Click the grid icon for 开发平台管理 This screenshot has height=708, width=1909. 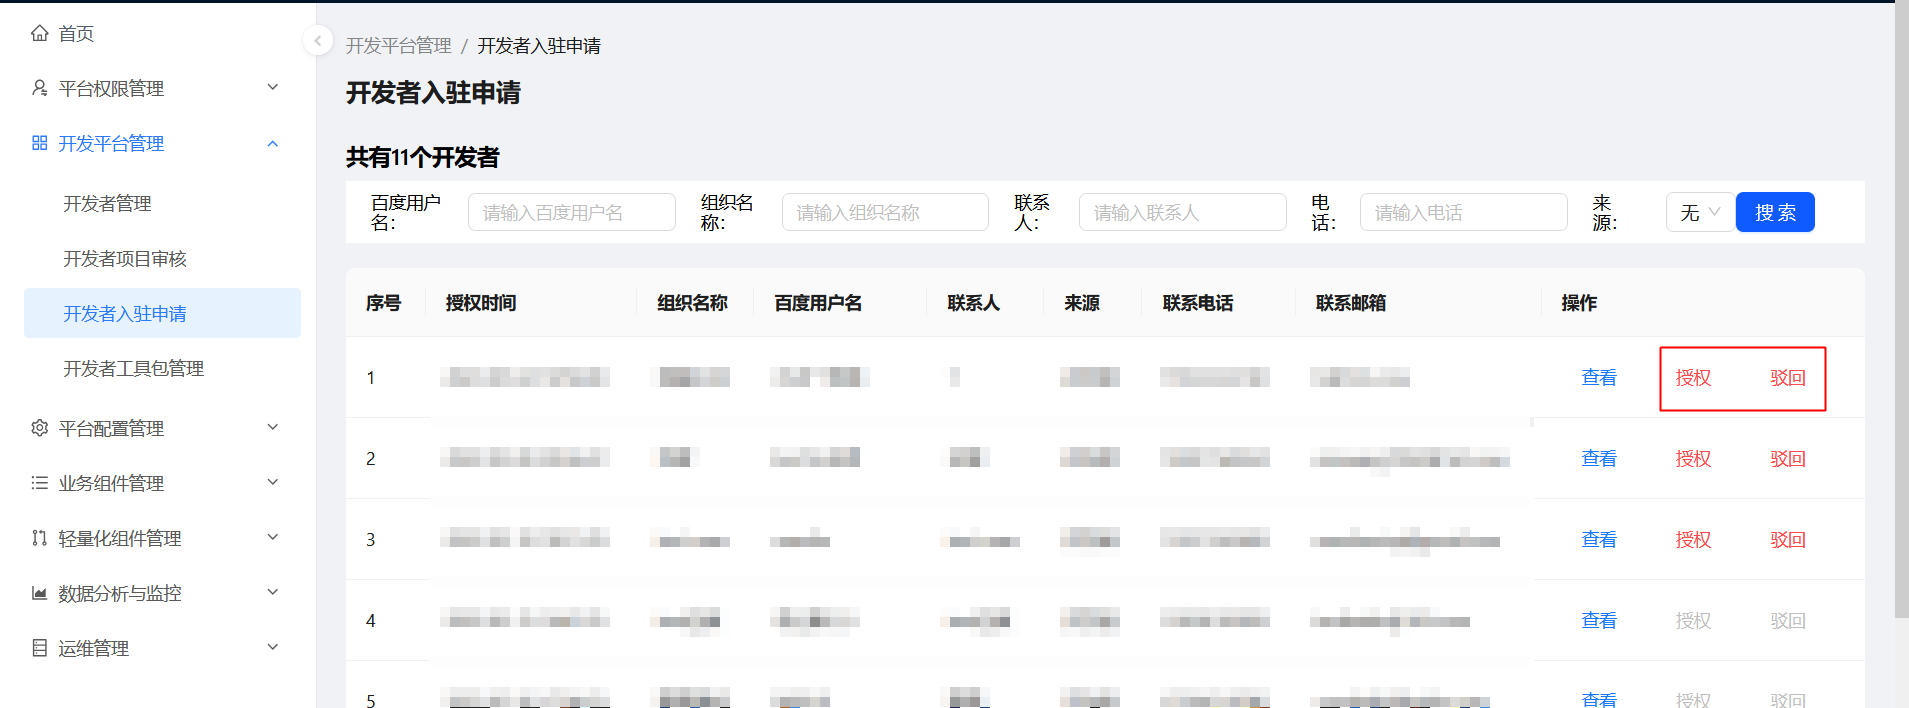[x=40, y=143]
